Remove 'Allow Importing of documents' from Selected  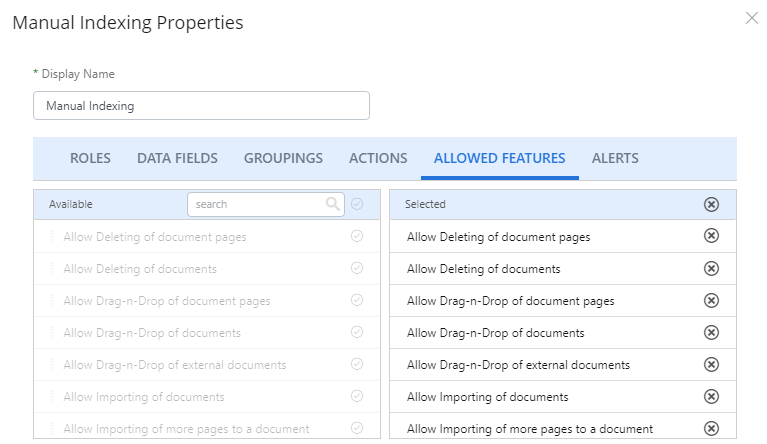coord(711,397)
